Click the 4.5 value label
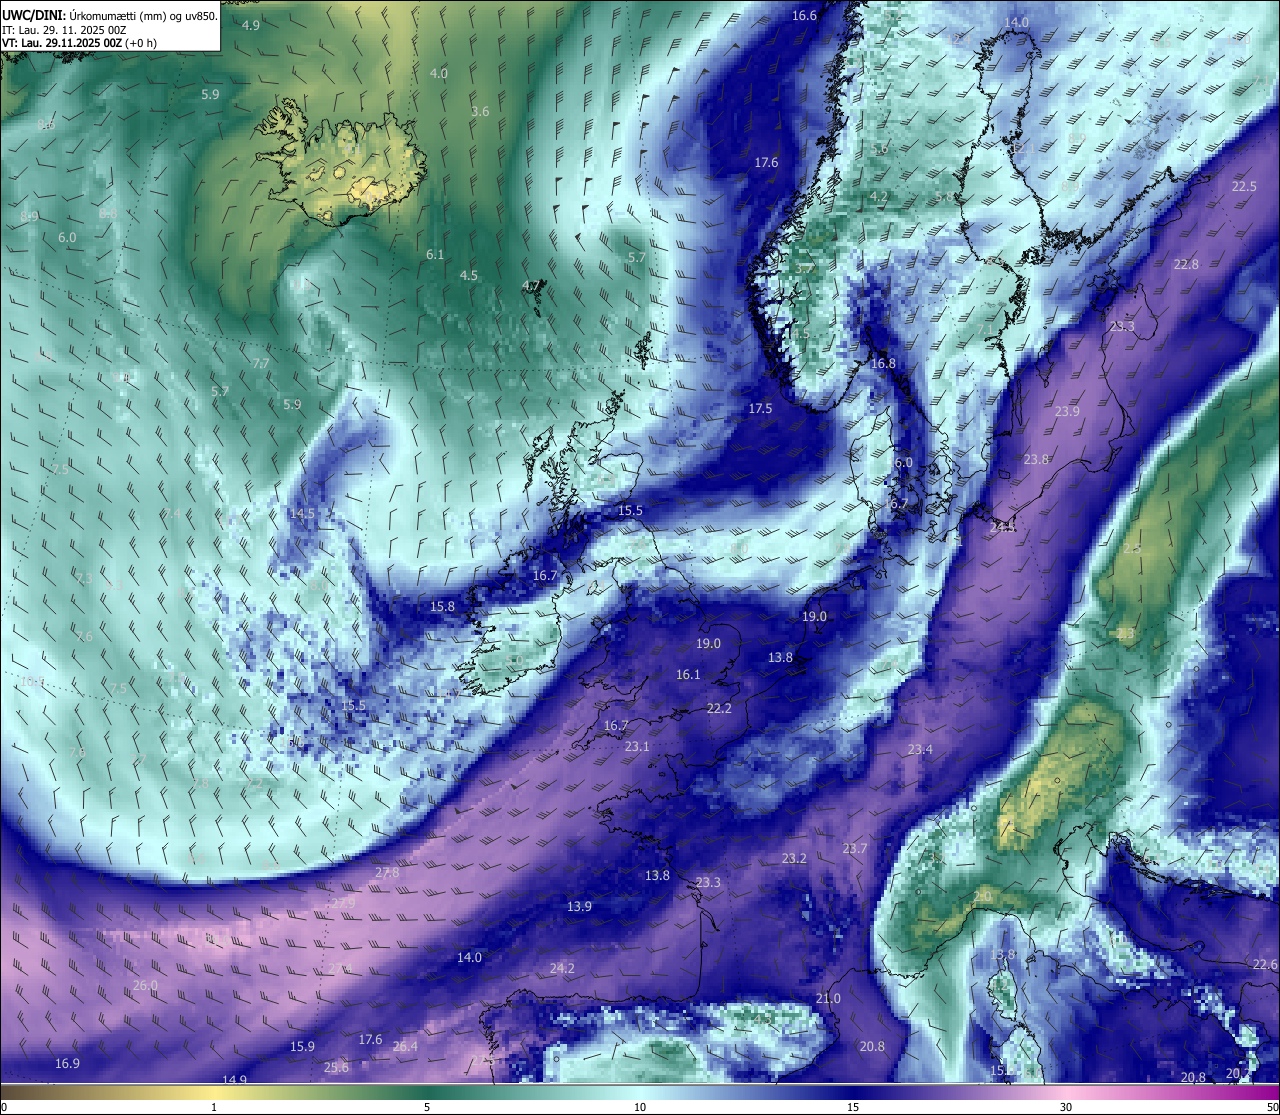Image resolution: width=1280 pixels, height=1115 pixels. [x=468, y=276]
